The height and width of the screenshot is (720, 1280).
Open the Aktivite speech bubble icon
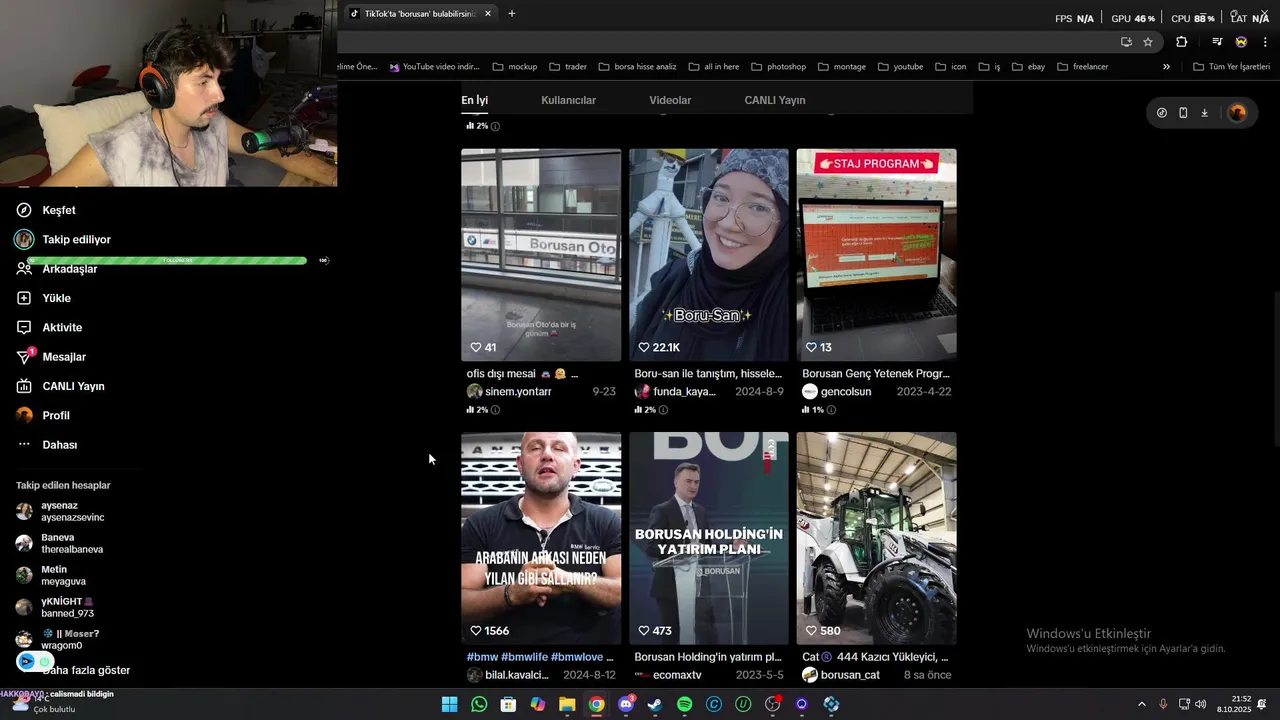click(24, 327)
